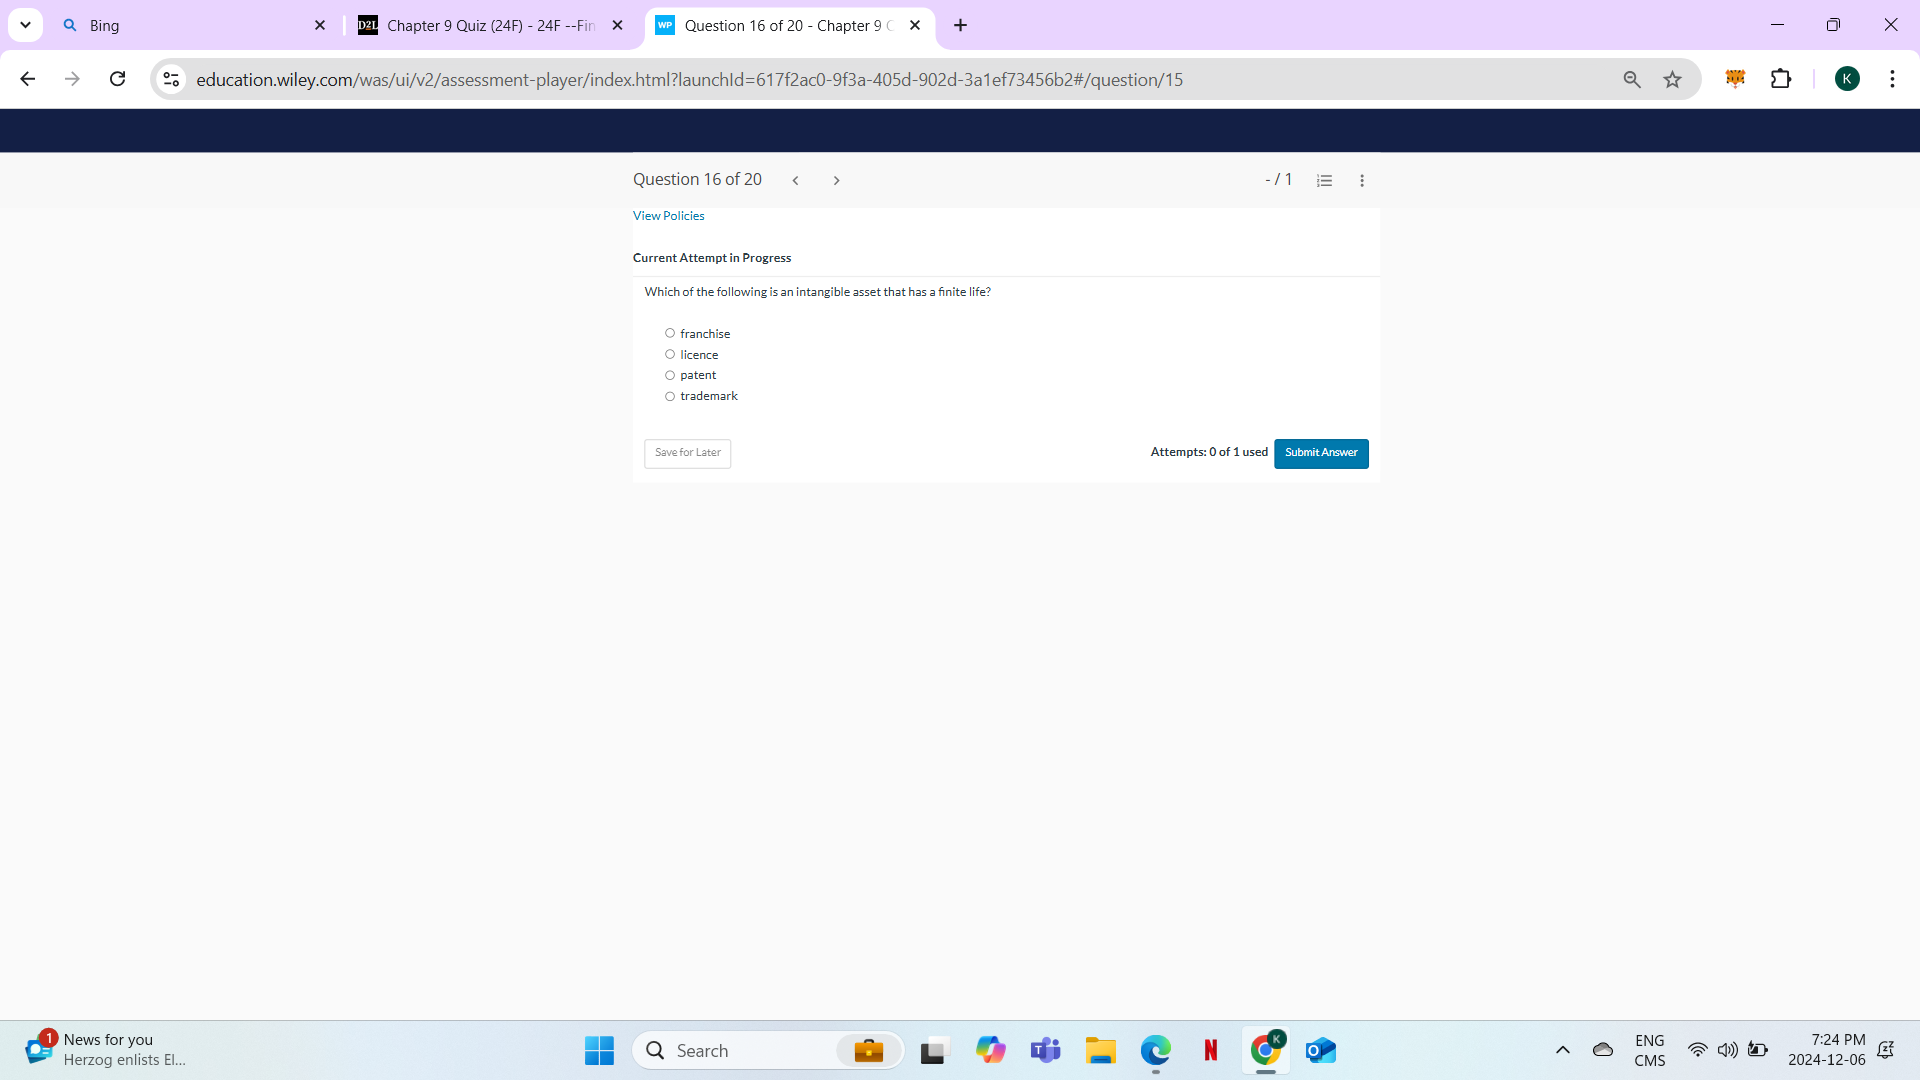The width and height of the screenshot is (1920, 1080).
Task: Open Outlook from the taskbar
Action: [1320, 1050]
